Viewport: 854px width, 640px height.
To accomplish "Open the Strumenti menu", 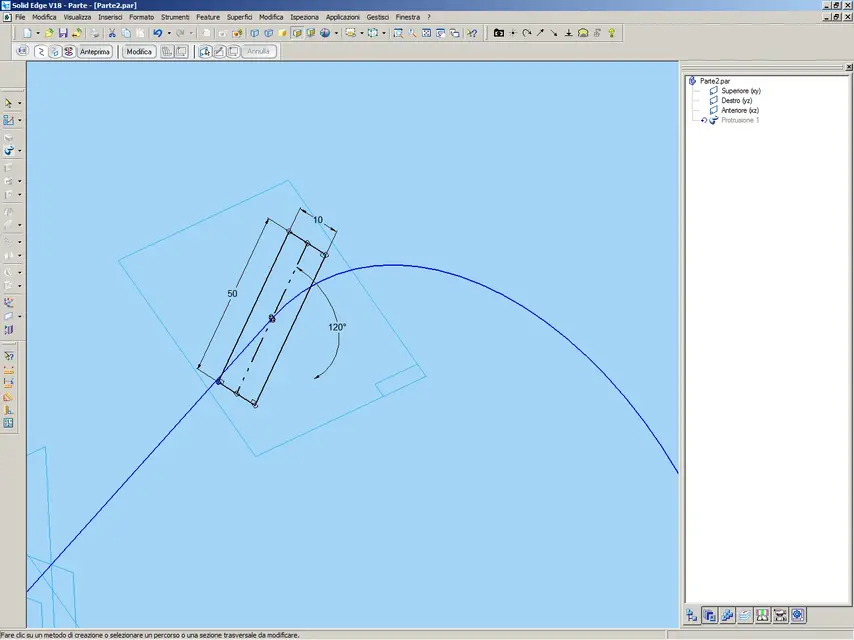I will click(175, 17).
